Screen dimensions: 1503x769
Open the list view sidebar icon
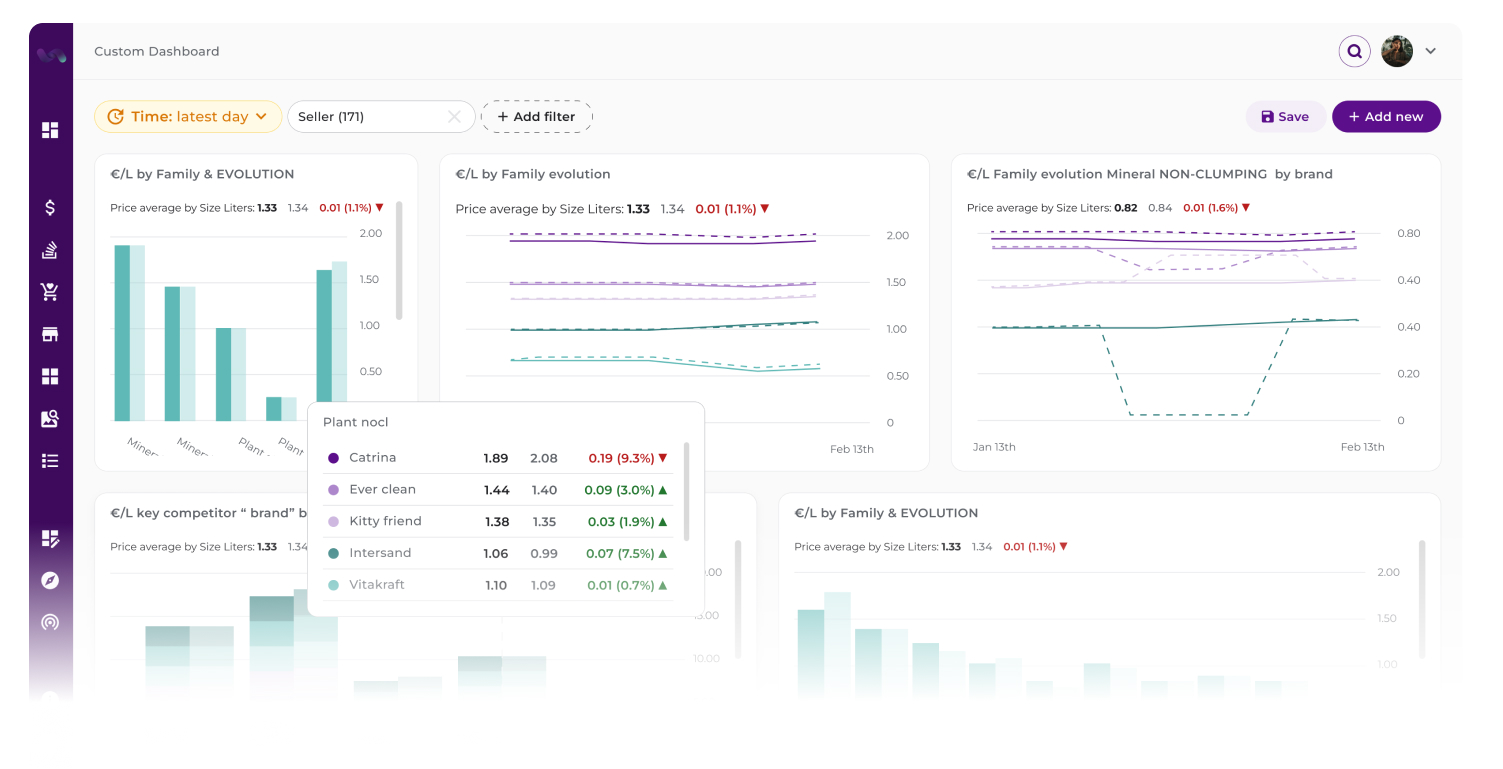point(50,461)
